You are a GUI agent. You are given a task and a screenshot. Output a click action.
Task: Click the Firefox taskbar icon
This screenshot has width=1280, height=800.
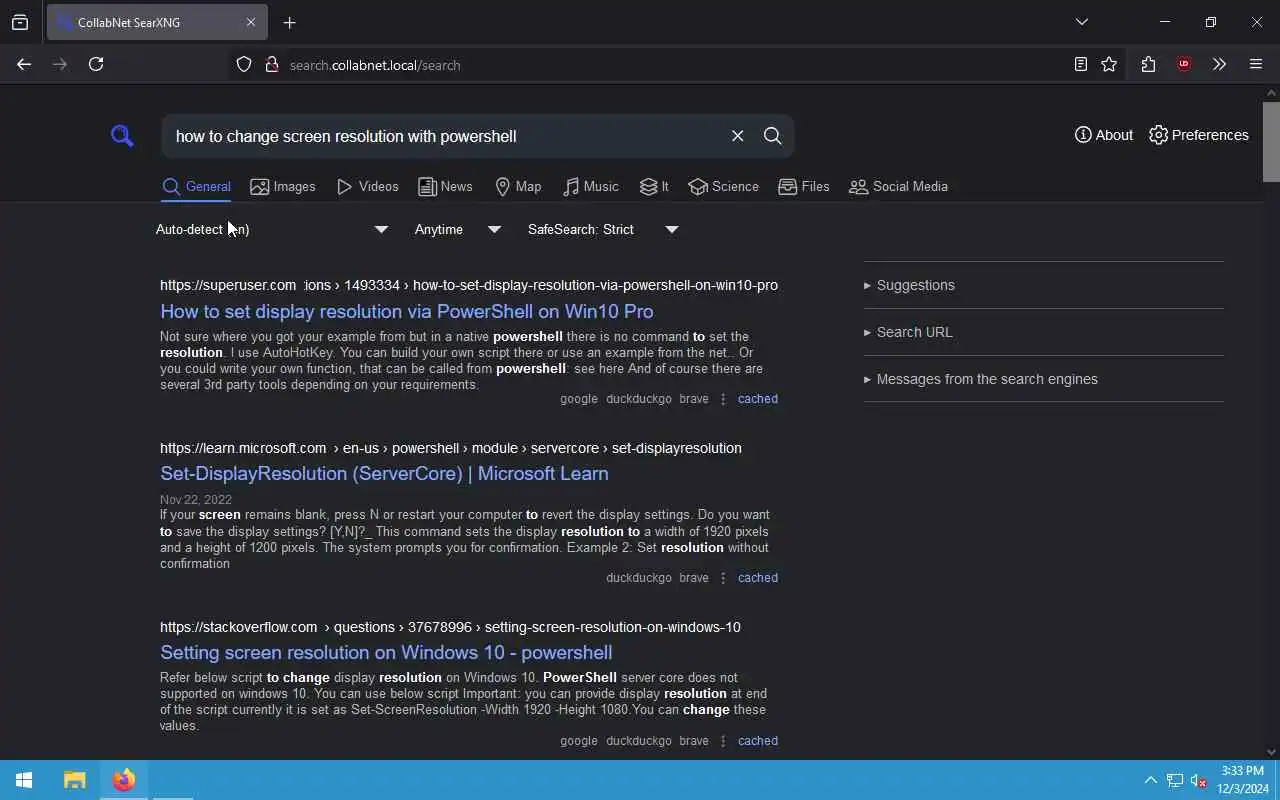click(x=124, y=780)
